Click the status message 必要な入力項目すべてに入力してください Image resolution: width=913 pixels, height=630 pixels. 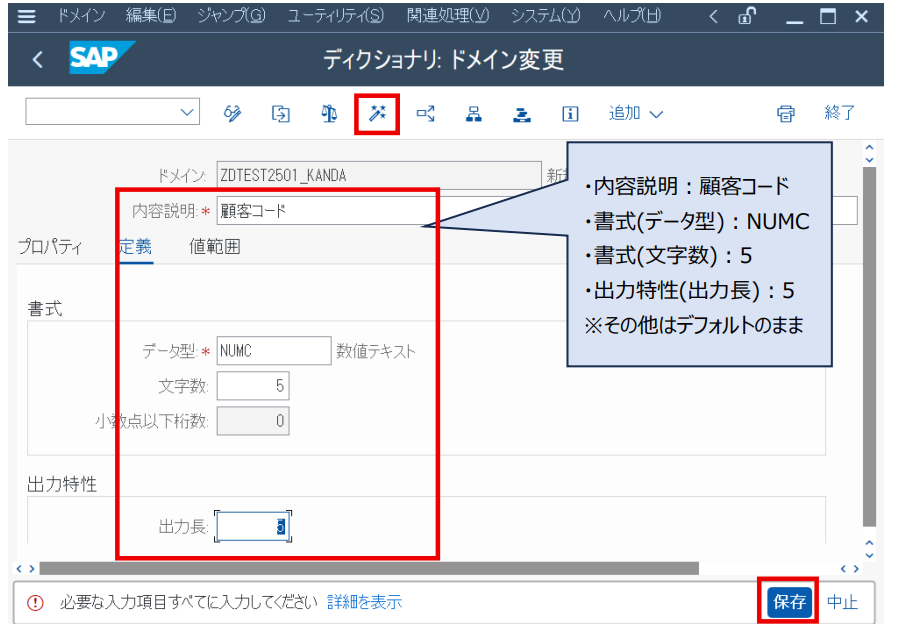189,602
